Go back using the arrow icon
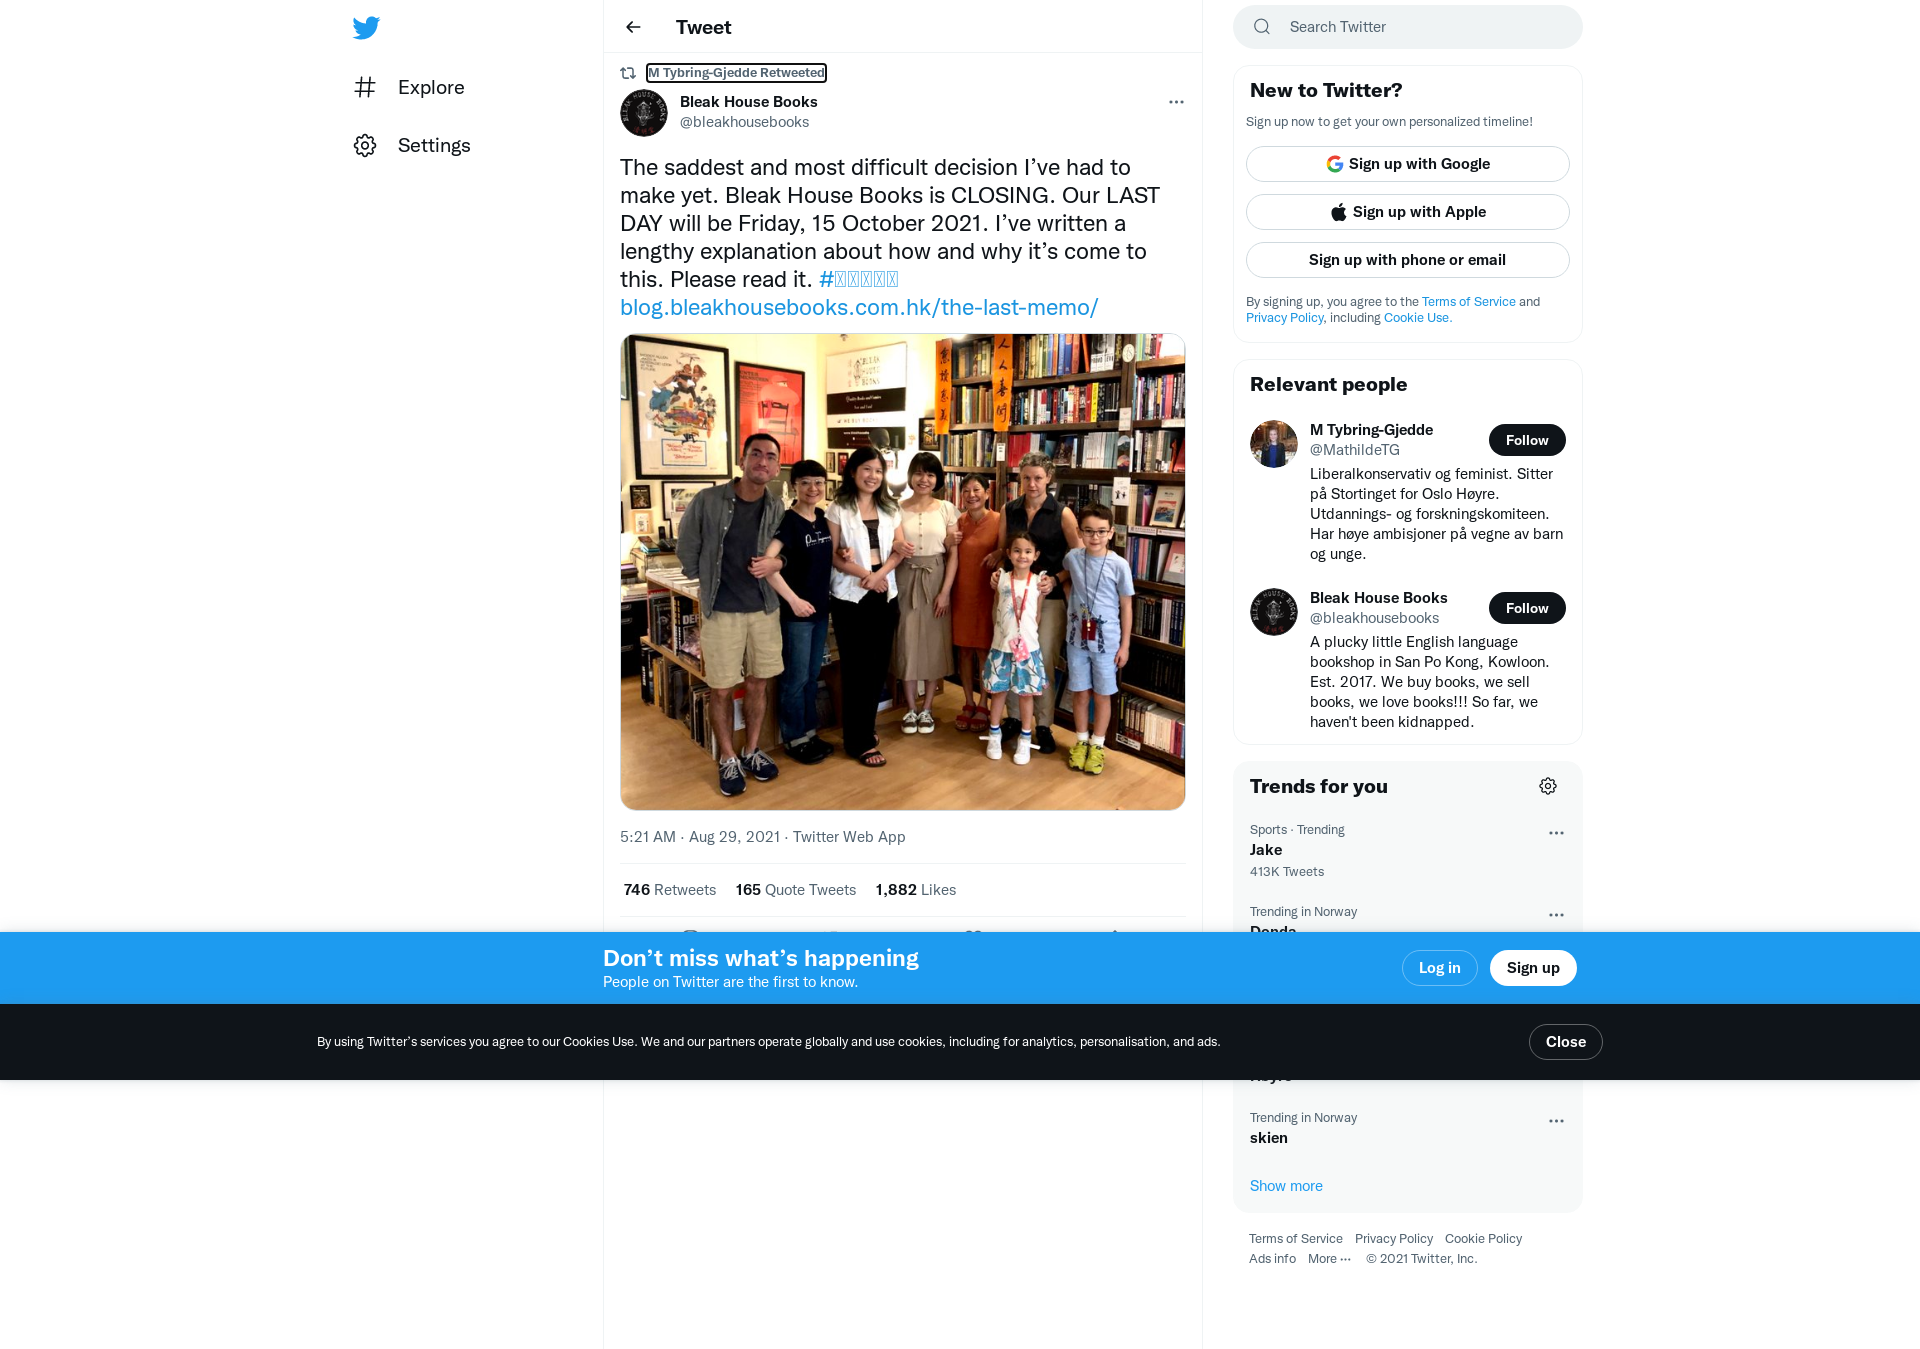 click(x=633, y=27)
